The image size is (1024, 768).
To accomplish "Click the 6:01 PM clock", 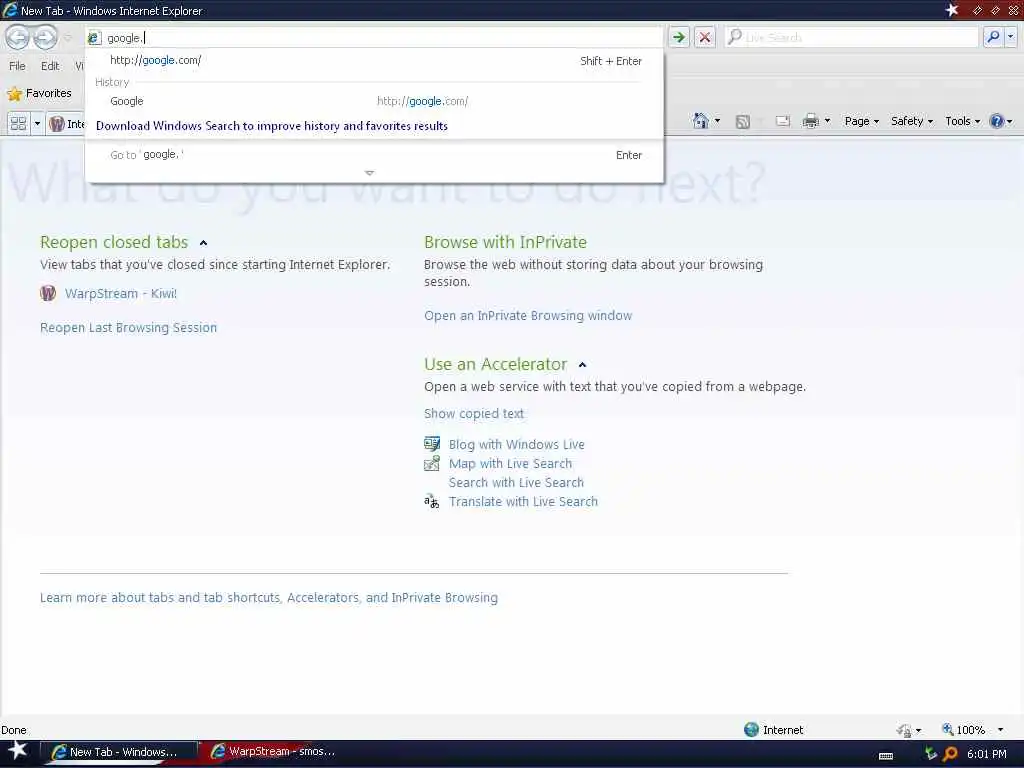I will [986, 754].
